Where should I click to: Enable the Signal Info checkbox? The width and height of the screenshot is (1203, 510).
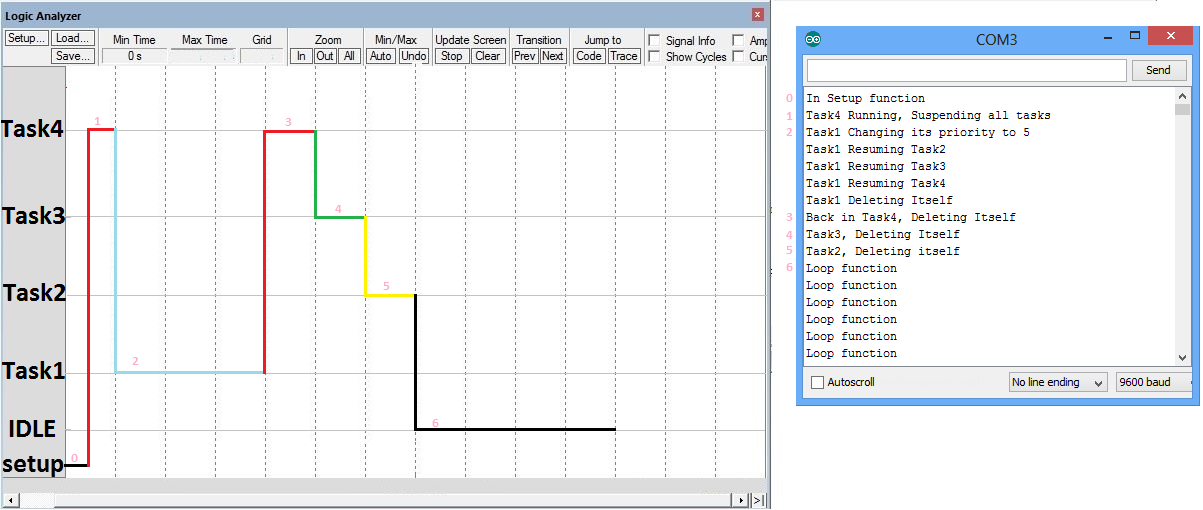(x=654, y=41)
